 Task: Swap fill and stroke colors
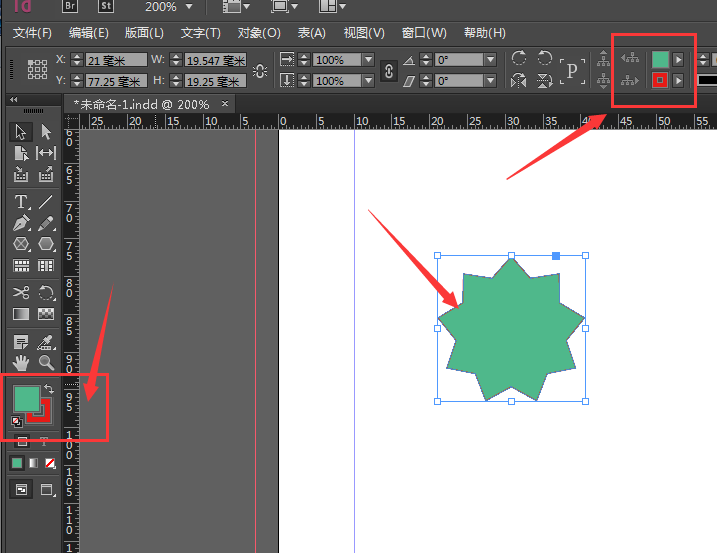tap(48, 389)
